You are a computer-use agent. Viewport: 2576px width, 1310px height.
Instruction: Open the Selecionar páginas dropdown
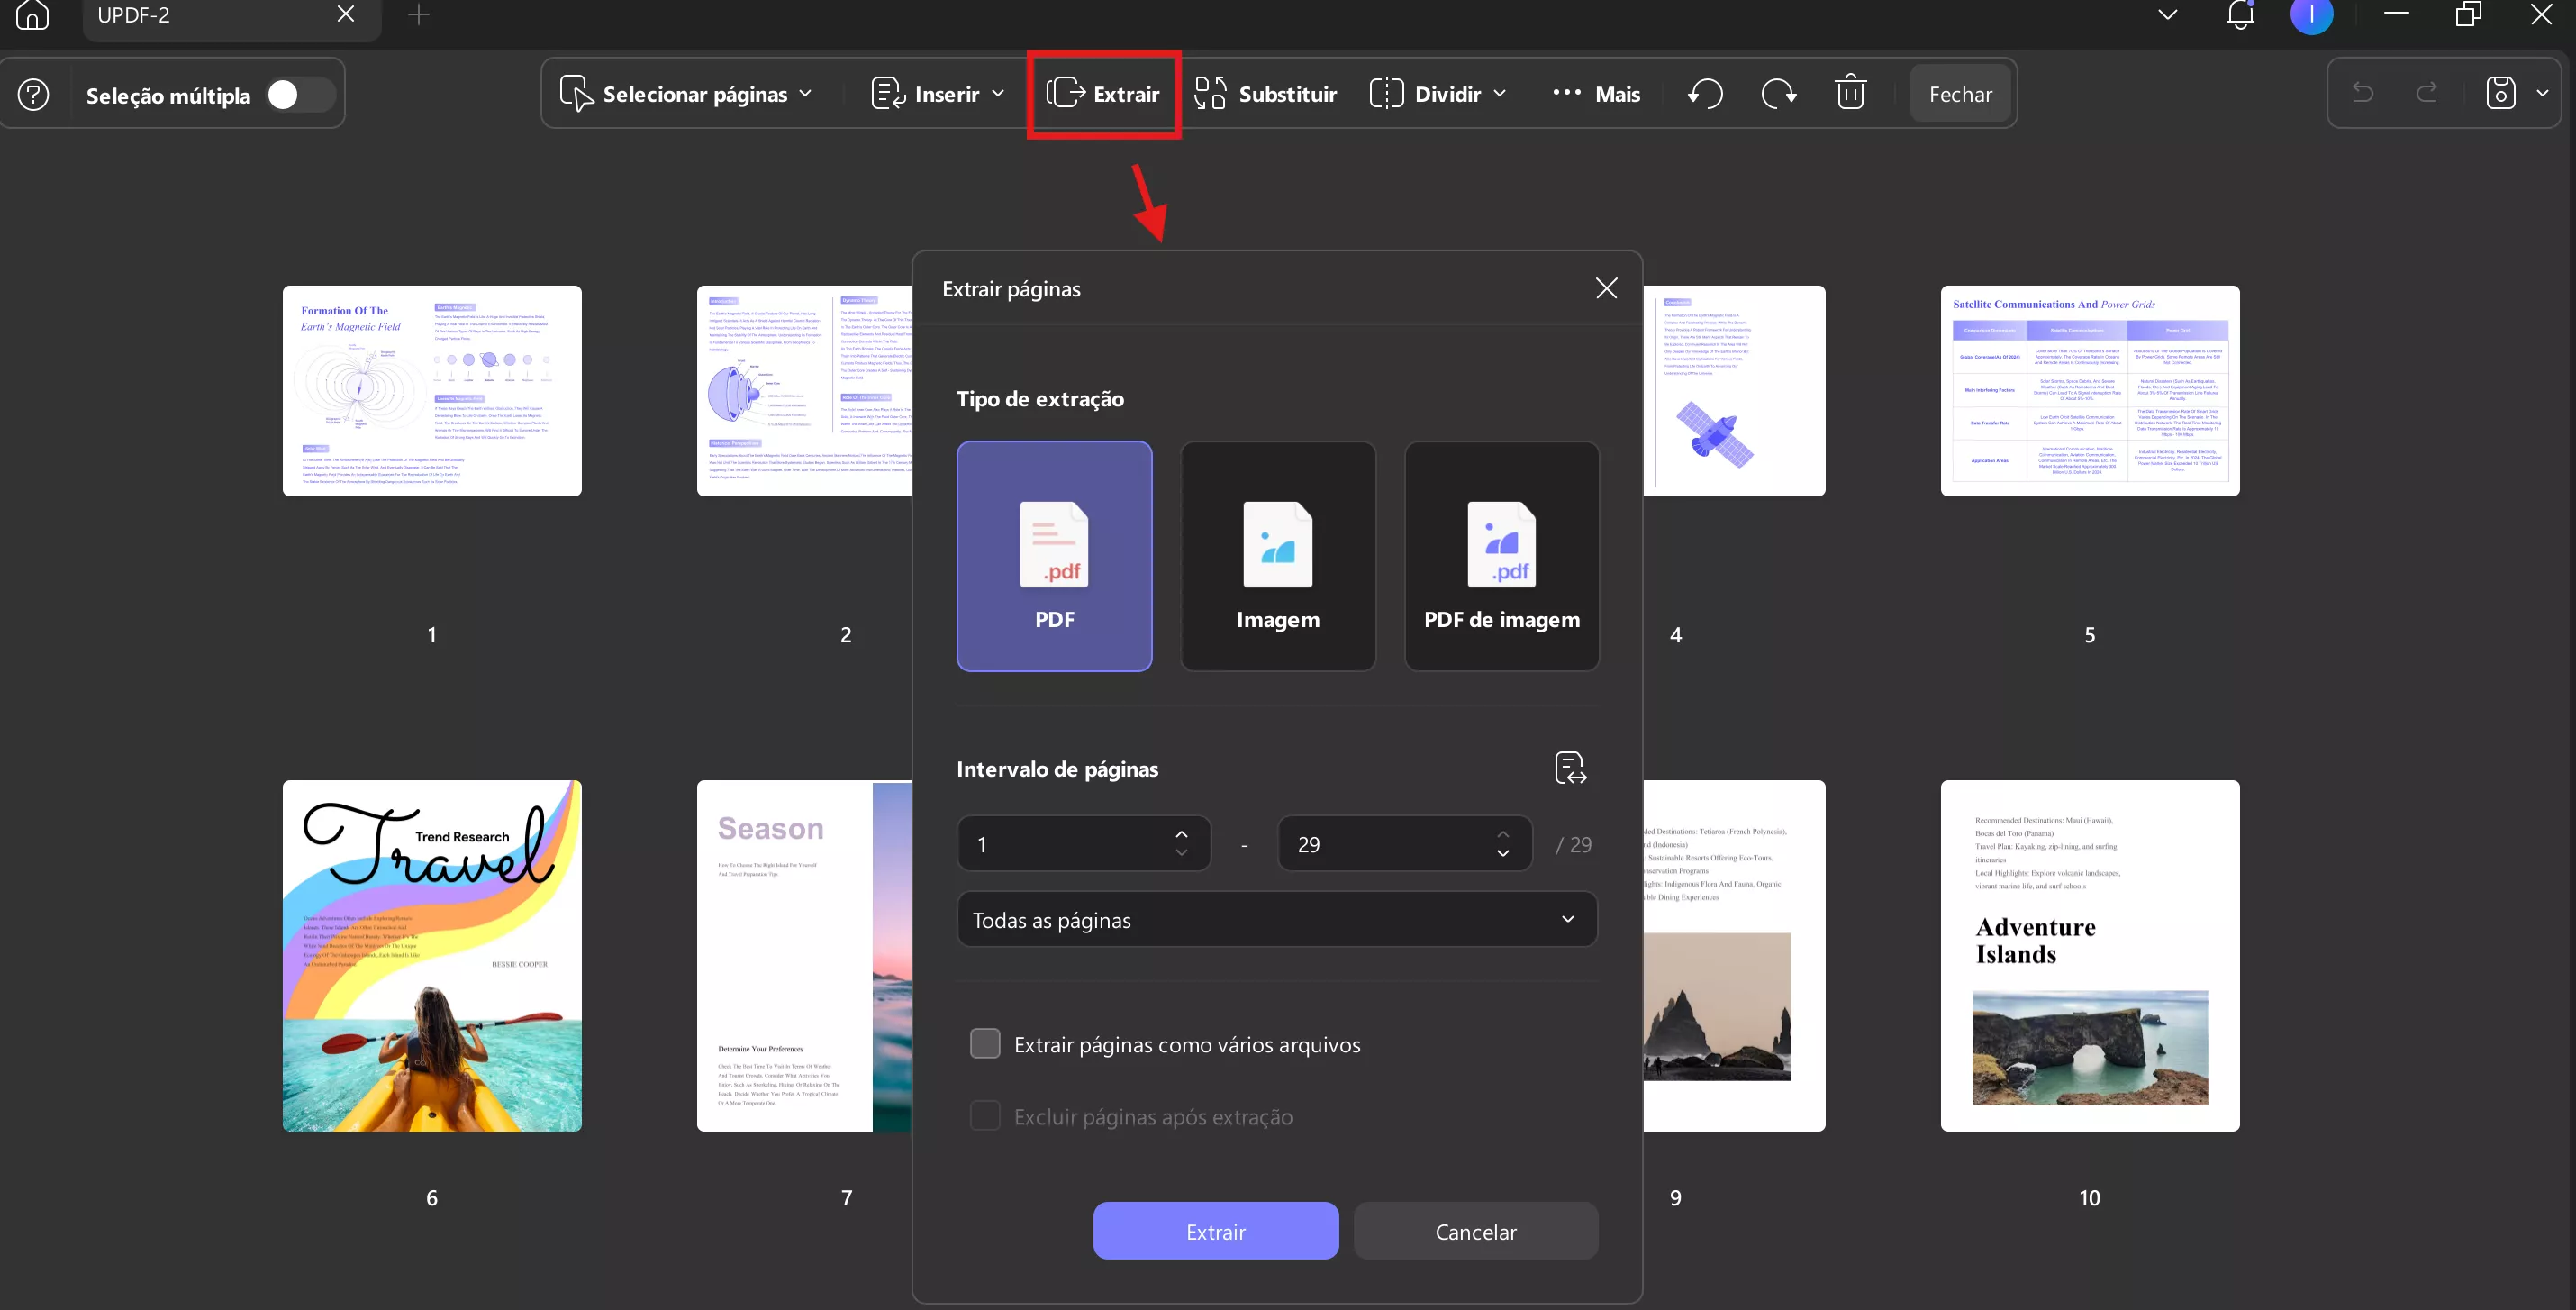[686, 94]
